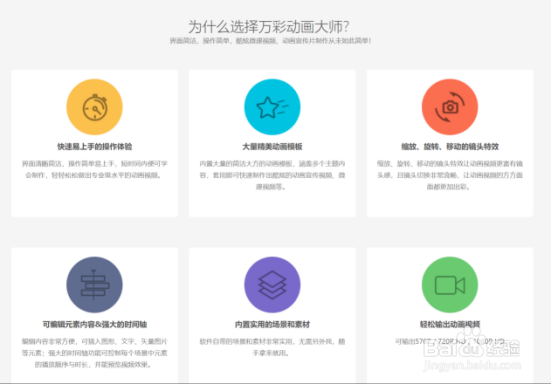The height and width of the screenshot is (385, 552).
Task: Click the description under 大量精美动画模板
Action: [272, 175]
